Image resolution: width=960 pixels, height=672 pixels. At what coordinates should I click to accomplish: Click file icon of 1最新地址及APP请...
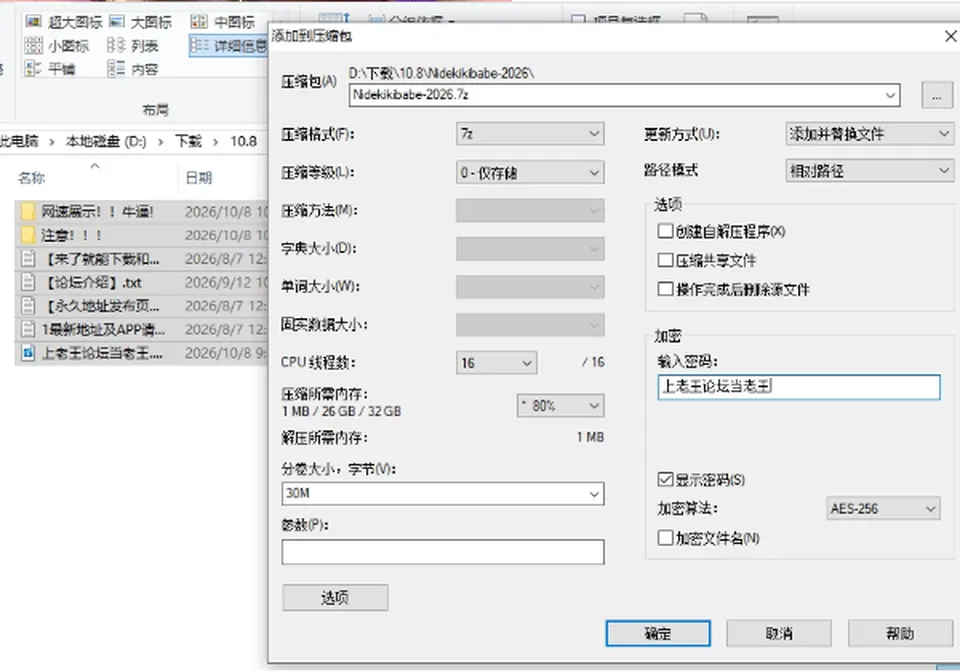(x=28, y=329)
